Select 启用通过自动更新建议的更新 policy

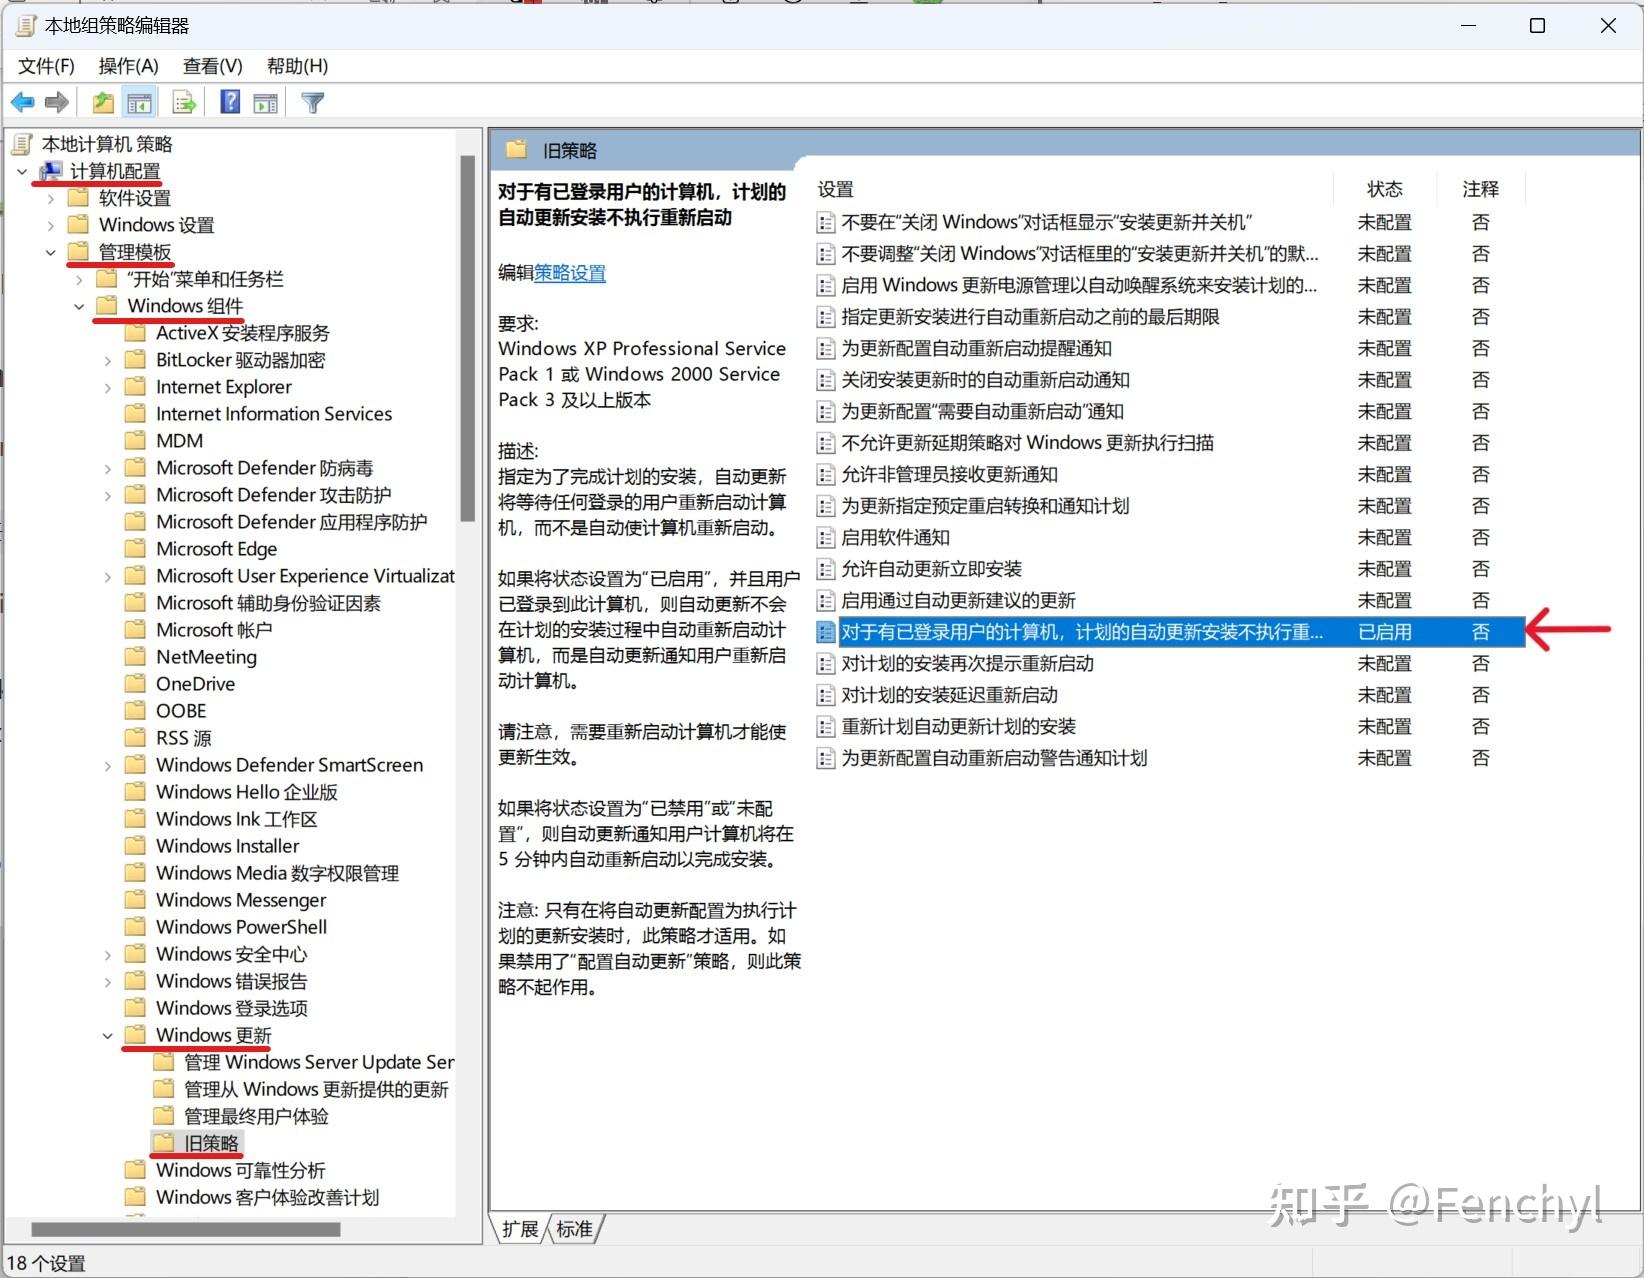[958, 600]
